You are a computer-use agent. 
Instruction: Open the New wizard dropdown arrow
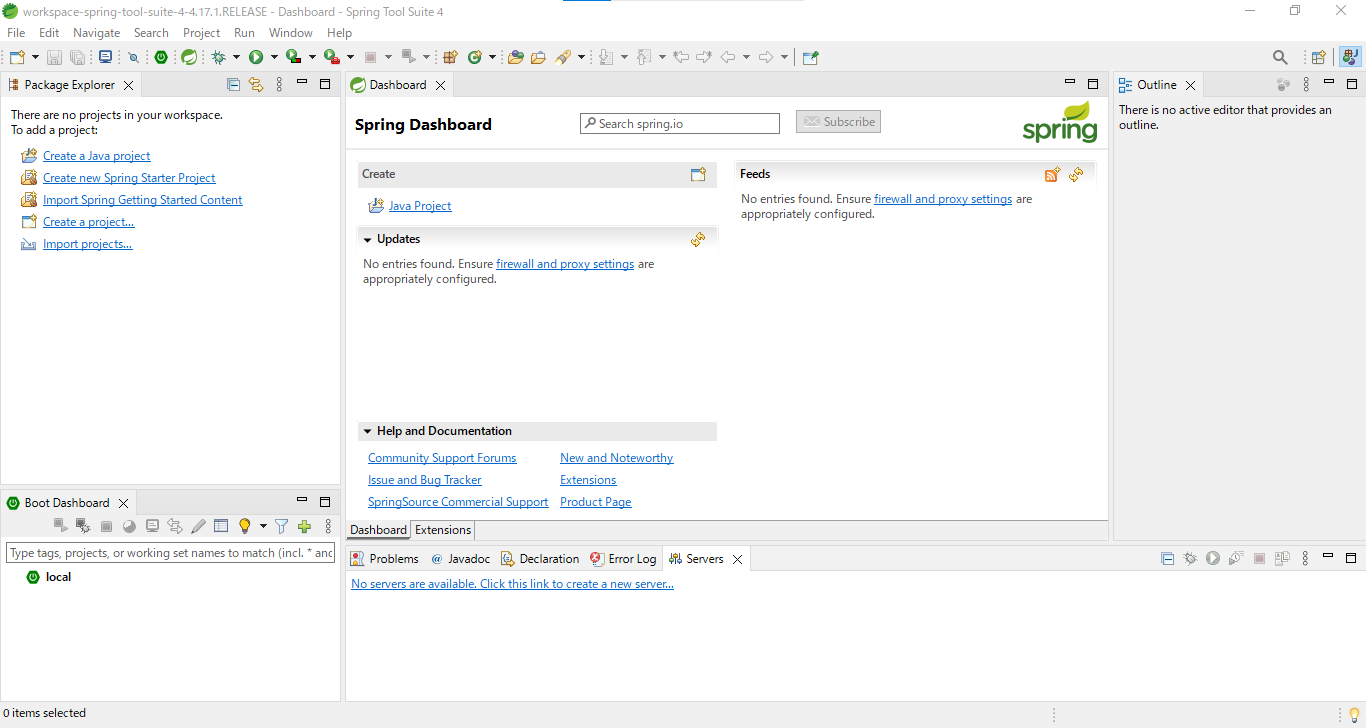click(35, 58)
